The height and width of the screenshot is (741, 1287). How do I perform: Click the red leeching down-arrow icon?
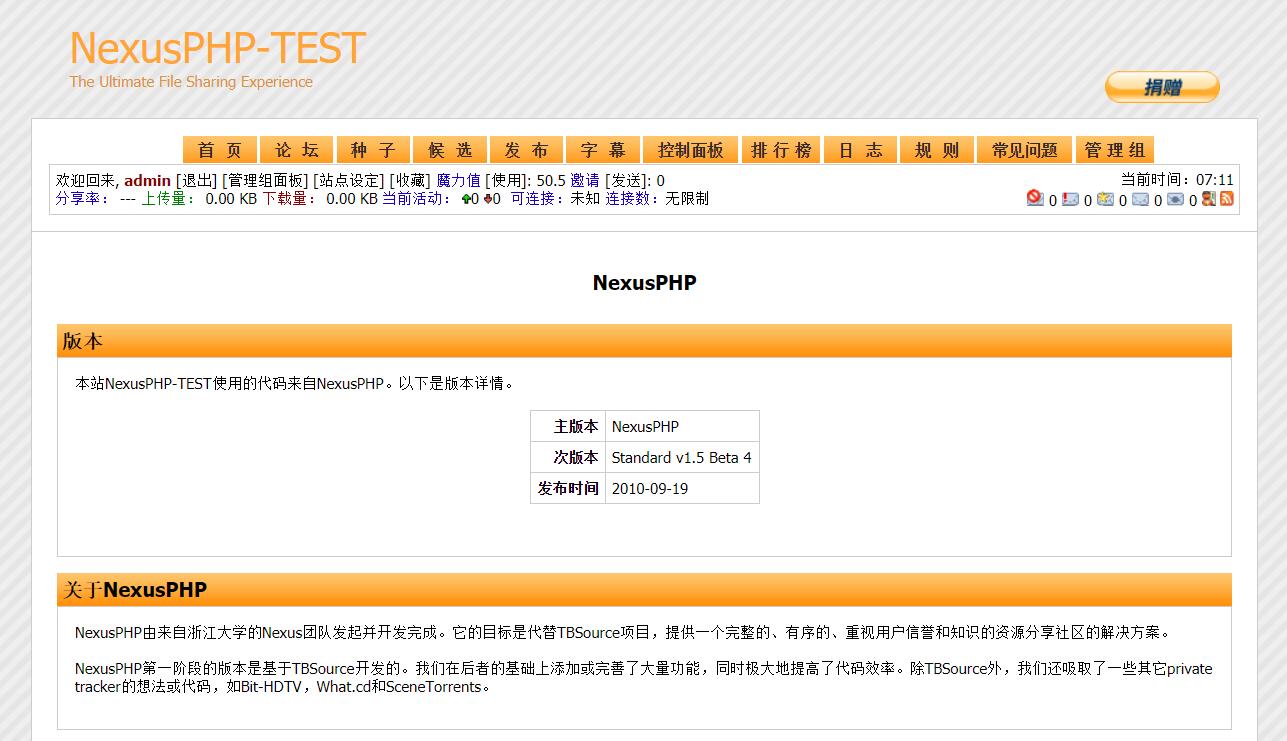click(488, 199)
